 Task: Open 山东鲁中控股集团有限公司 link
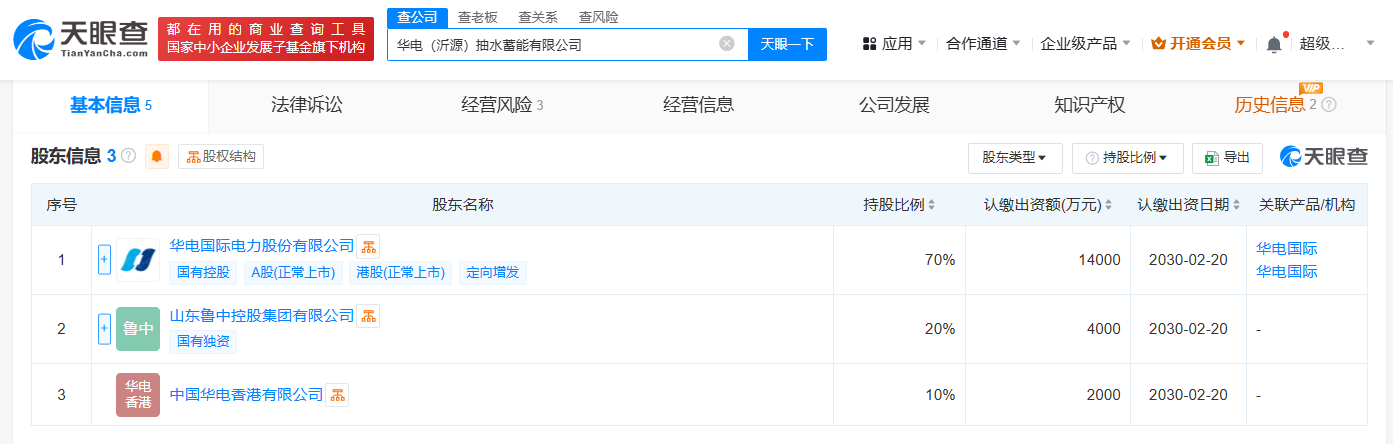coord(262,315)
